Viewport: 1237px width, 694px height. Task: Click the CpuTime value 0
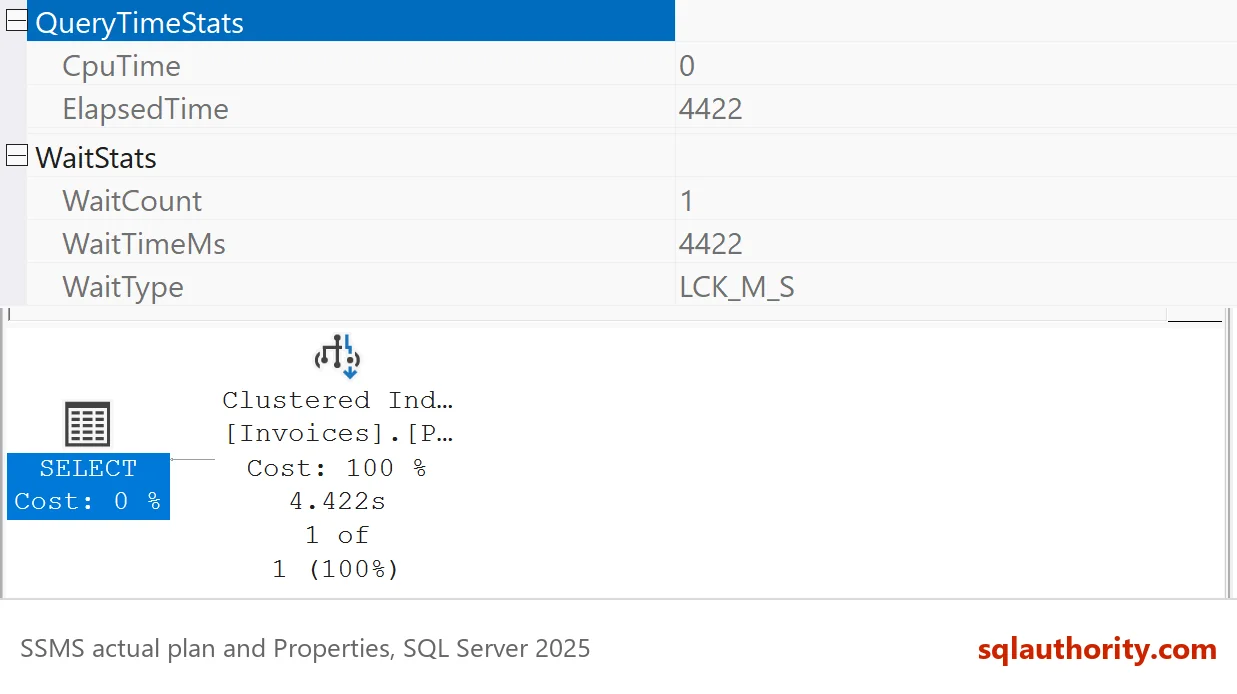pos(687,66)
